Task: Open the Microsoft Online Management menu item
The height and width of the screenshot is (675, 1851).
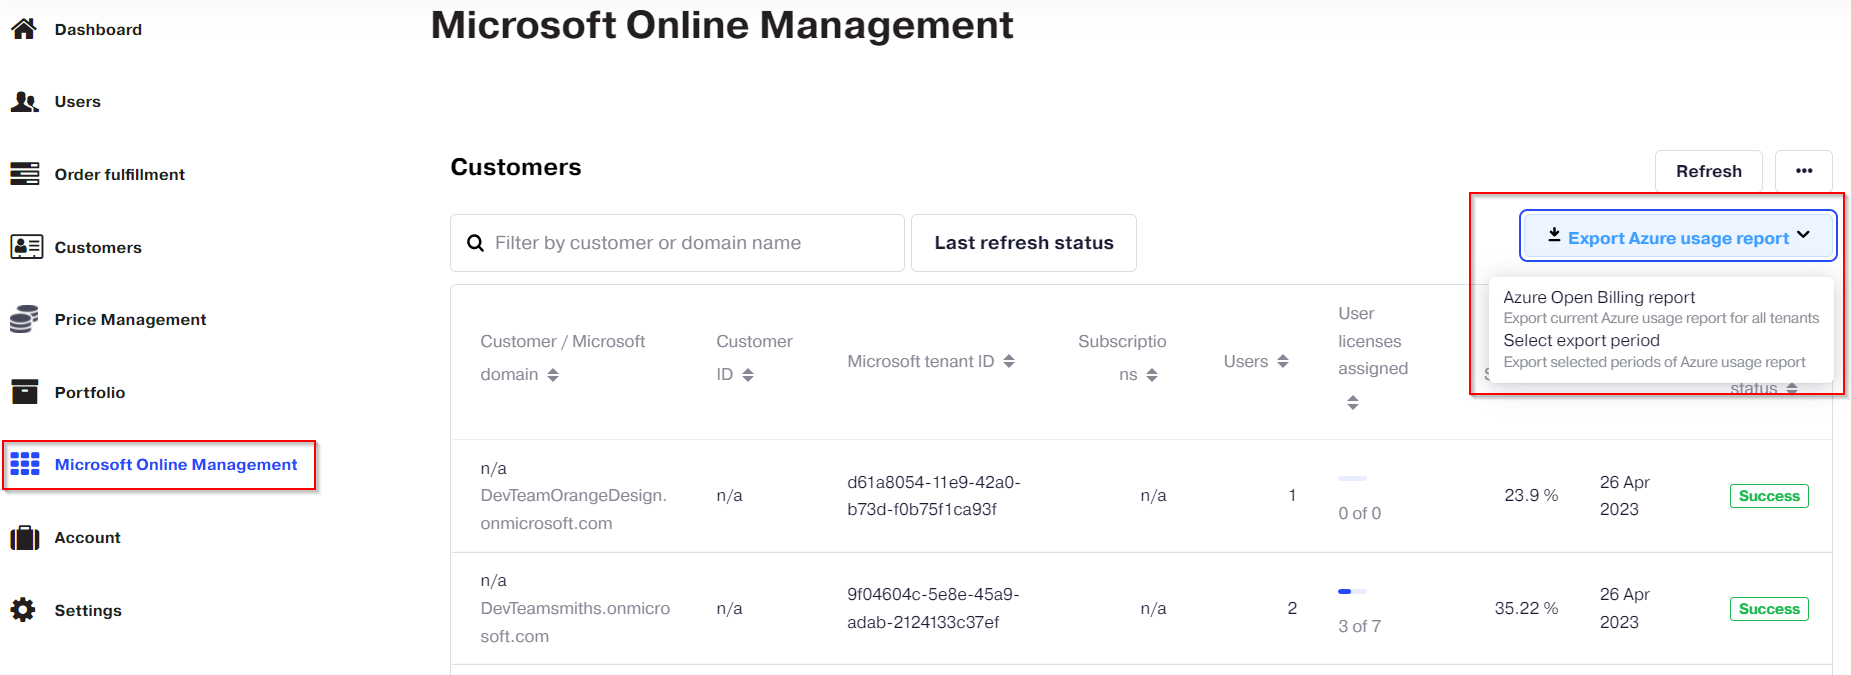Action: click(x=175, y=465)
